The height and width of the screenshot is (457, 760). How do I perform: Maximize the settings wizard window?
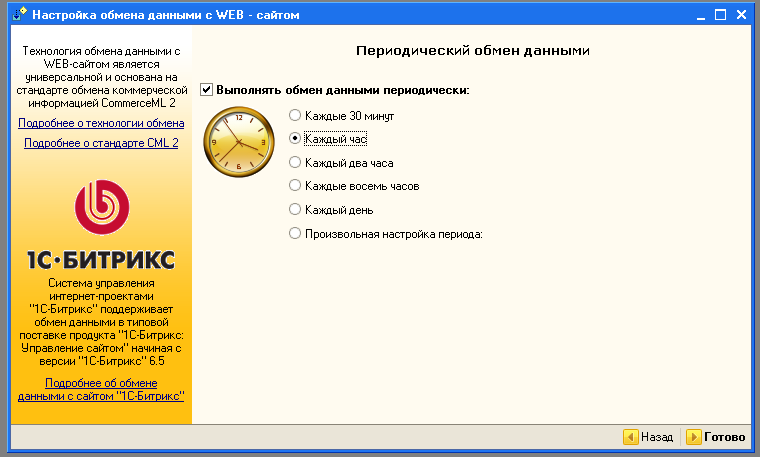pos(718,16)
